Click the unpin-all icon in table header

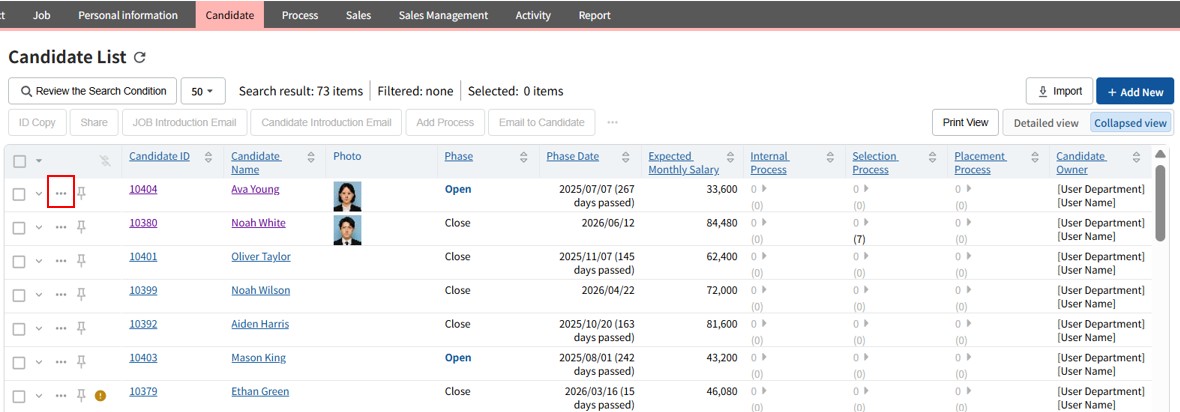point(106,161)
